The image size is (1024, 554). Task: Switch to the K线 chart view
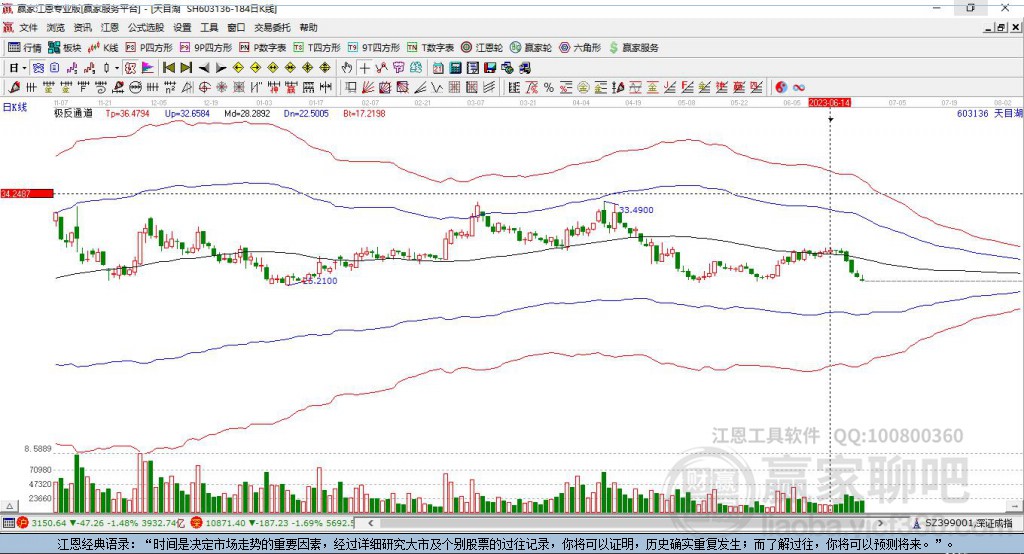tap(103, 48)
